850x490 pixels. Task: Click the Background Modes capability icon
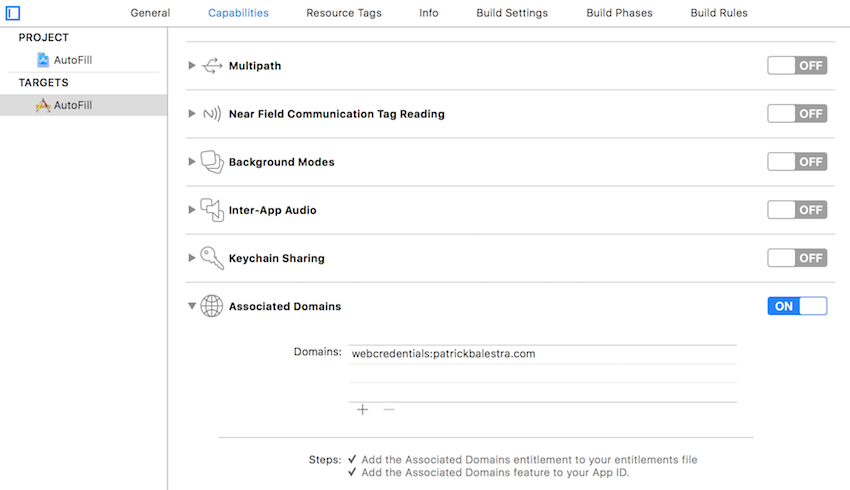212,162
